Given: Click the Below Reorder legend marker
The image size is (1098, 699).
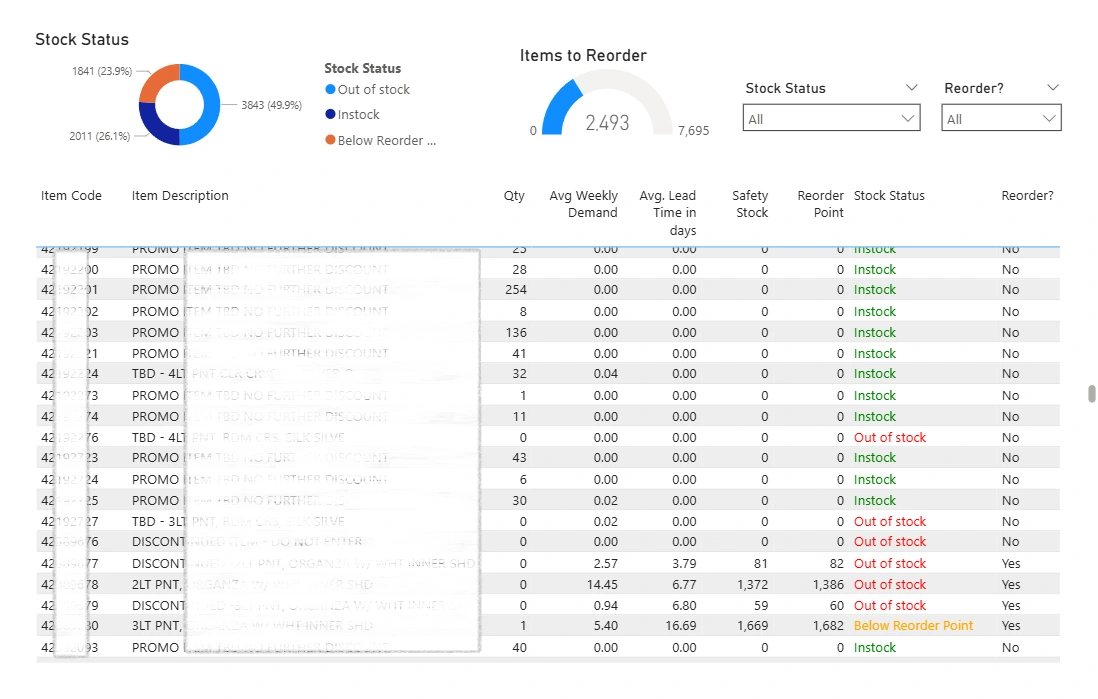Looking at the screenshot, I should pyautogui.click(x=331, y=139).
